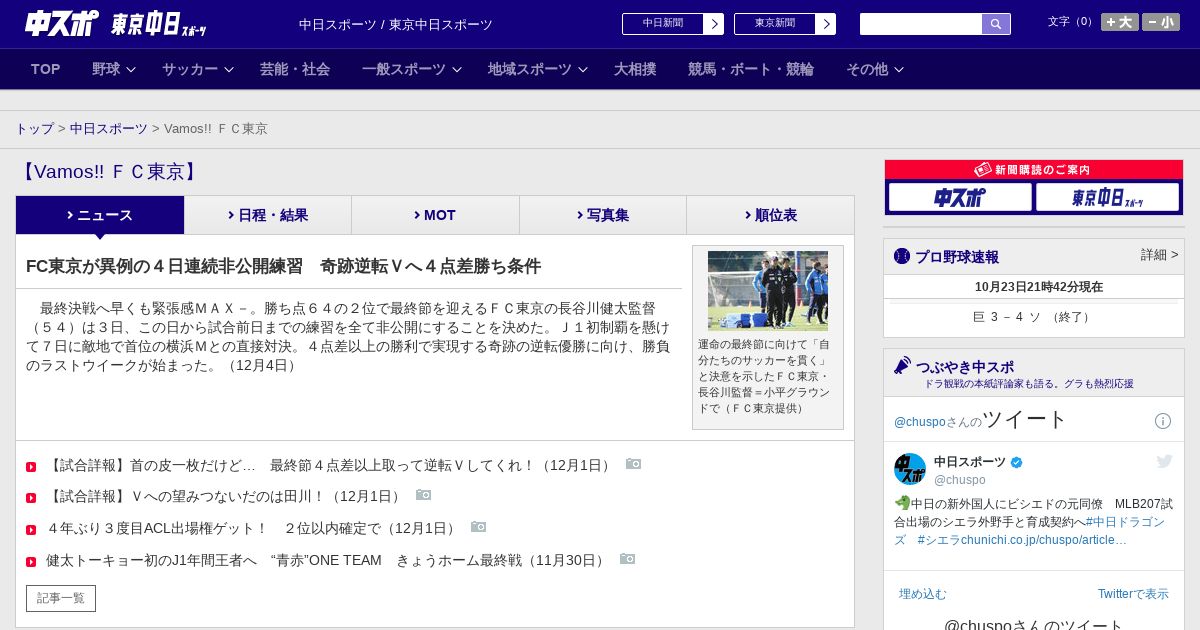Click the 新聞購読のご案内 banner heading
The image size is (1200, 630).
(x=1034, y=170)
